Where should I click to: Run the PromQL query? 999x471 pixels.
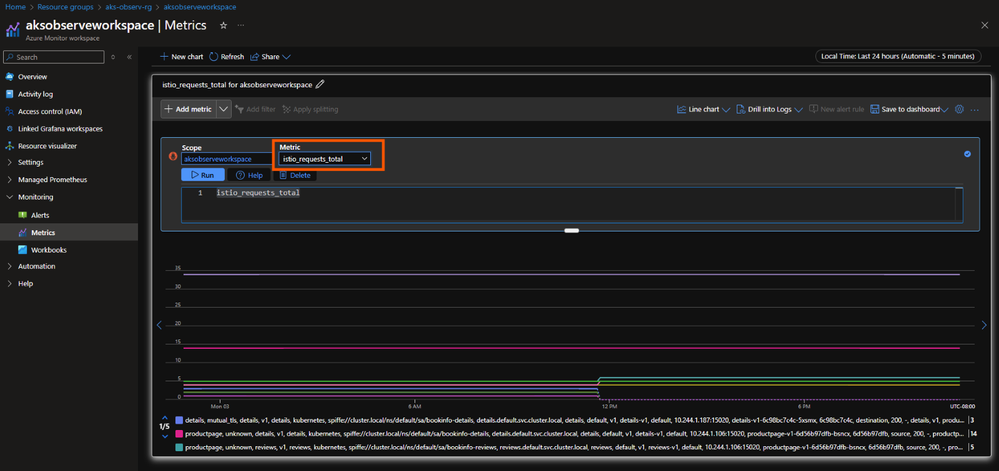[x=203, y=175]
